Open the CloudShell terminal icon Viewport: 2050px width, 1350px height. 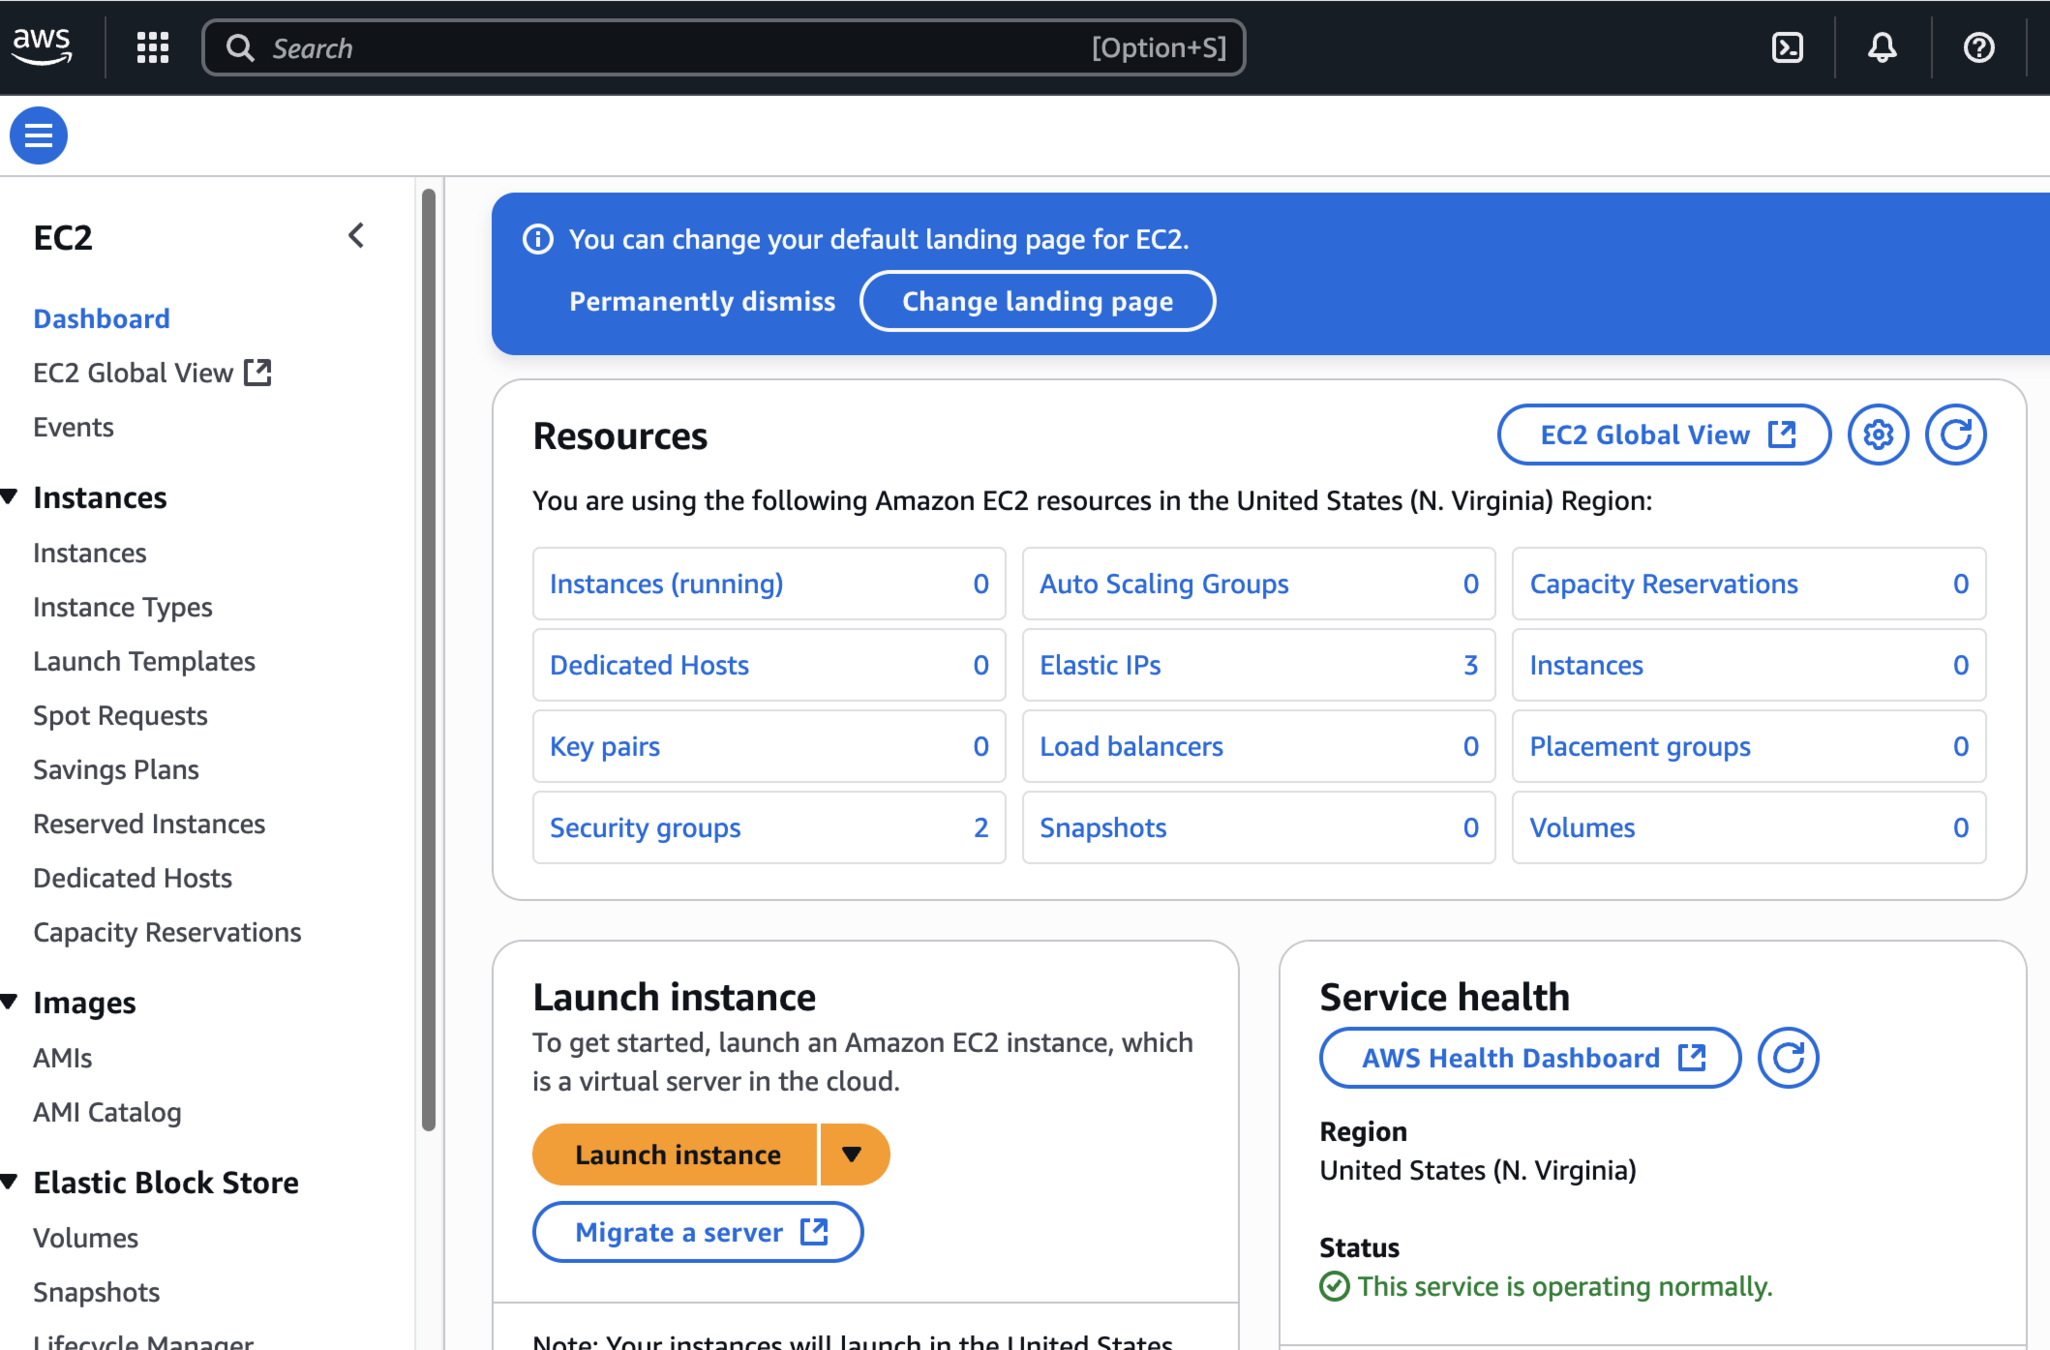pos(1787,47)
